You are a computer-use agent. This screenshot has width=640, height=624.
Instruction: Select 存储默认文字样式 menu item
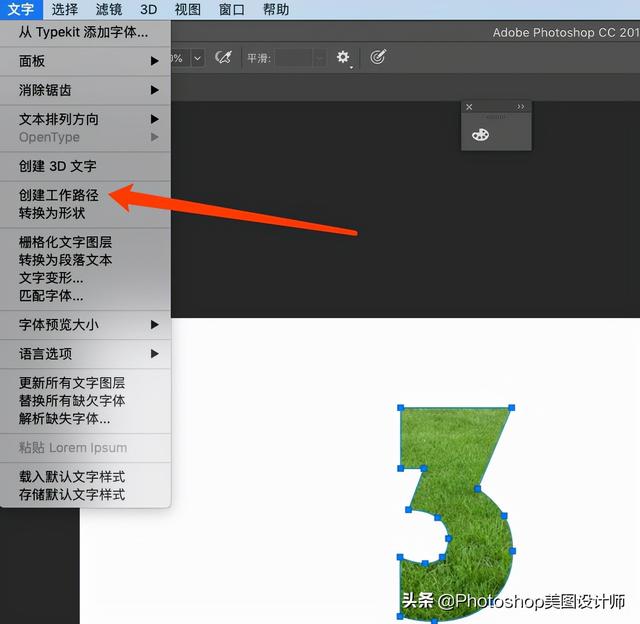85,495
